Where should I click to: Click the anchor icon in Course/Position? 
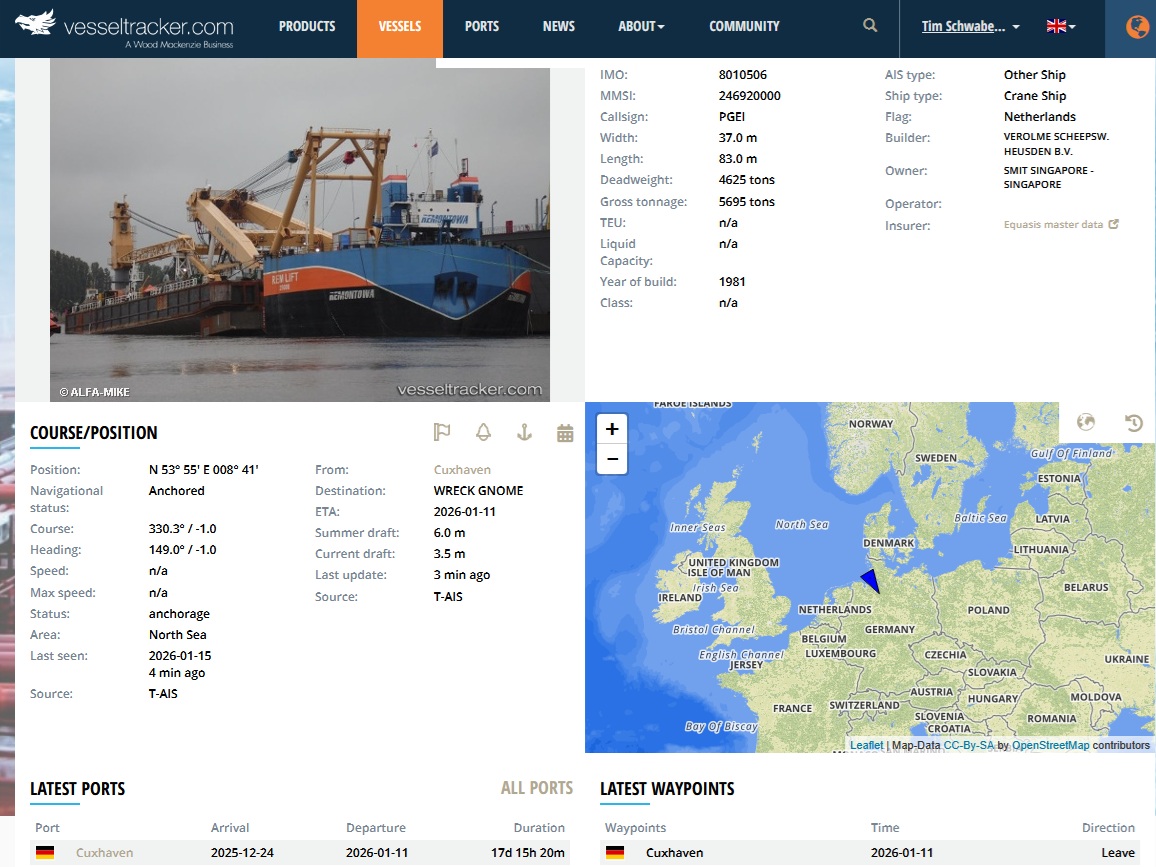pyautogui.click(x=524, y=432)
